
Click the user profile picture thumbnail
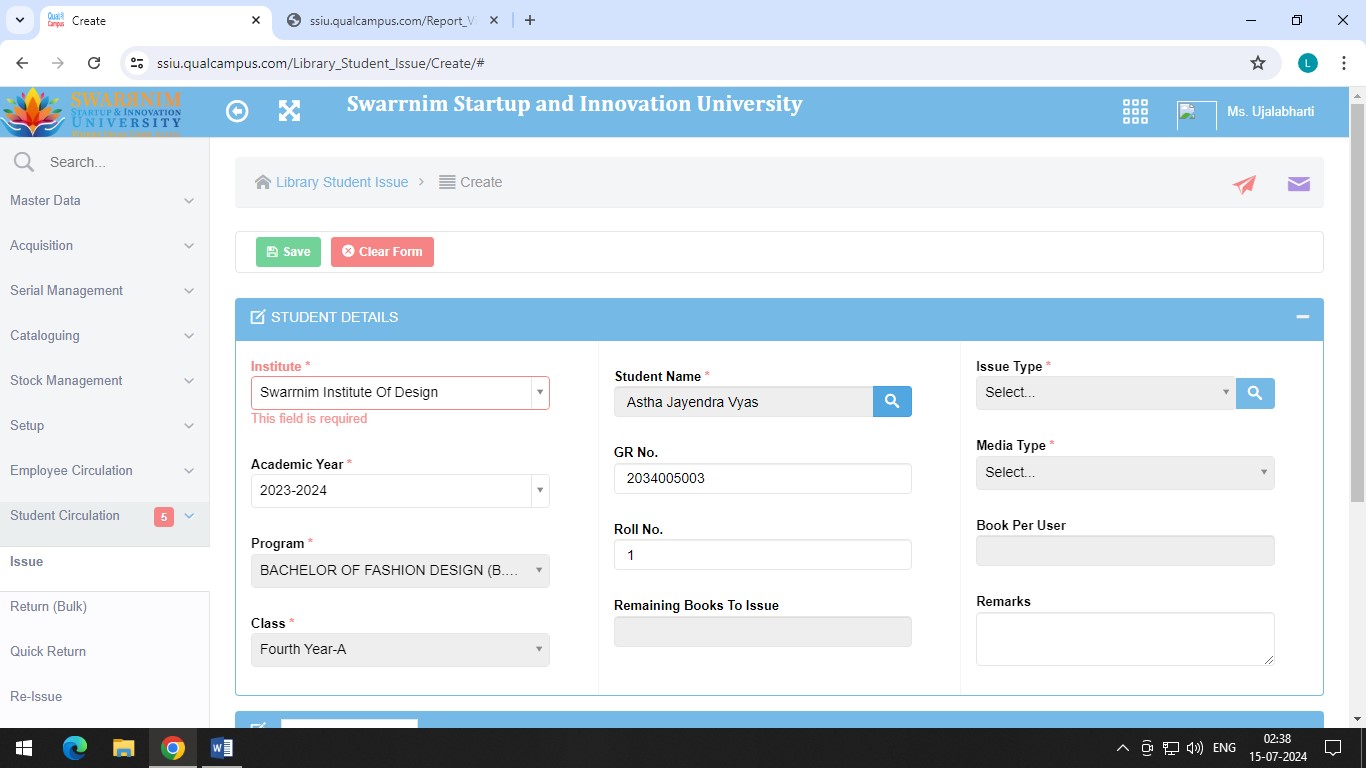point(1197,115)
